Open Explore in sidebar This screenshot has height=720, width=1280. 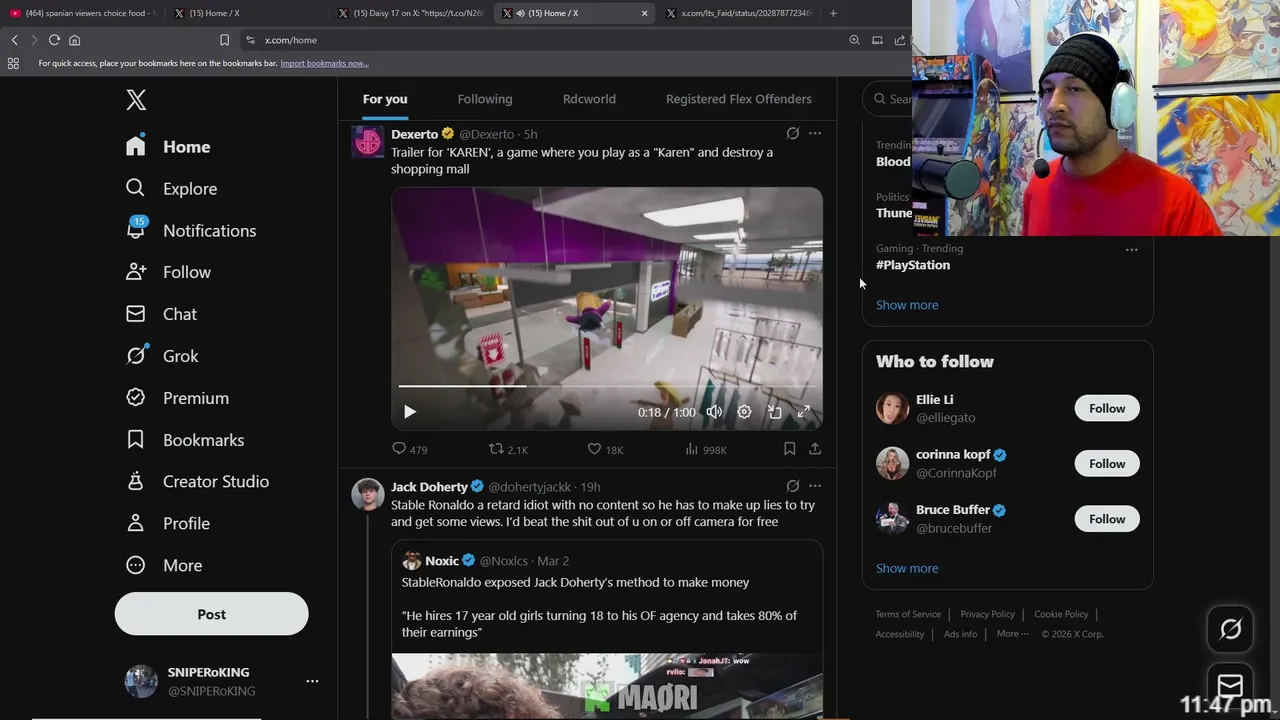[171, 188]
